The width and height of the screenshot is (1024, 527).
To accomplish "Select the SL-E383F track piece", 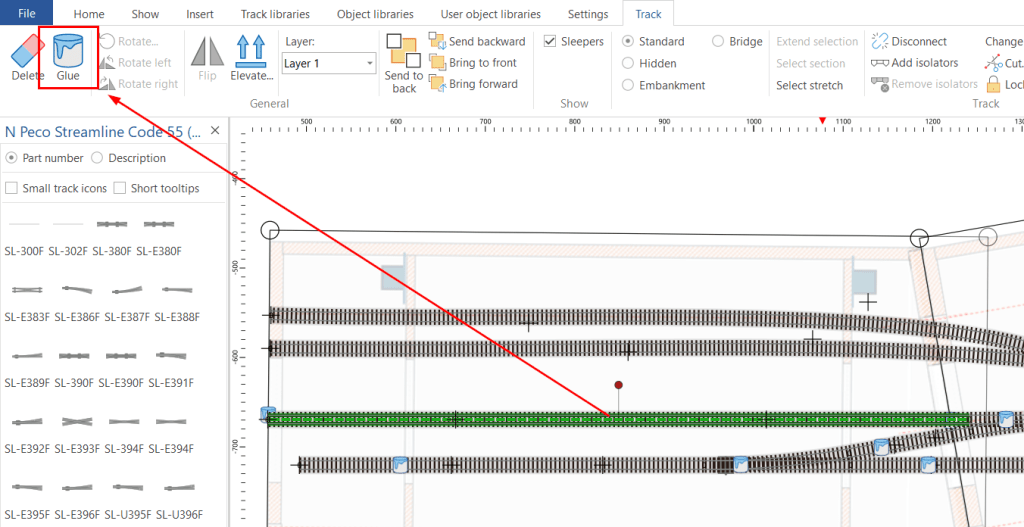I will pyautogui.click(x=27, y=291).
